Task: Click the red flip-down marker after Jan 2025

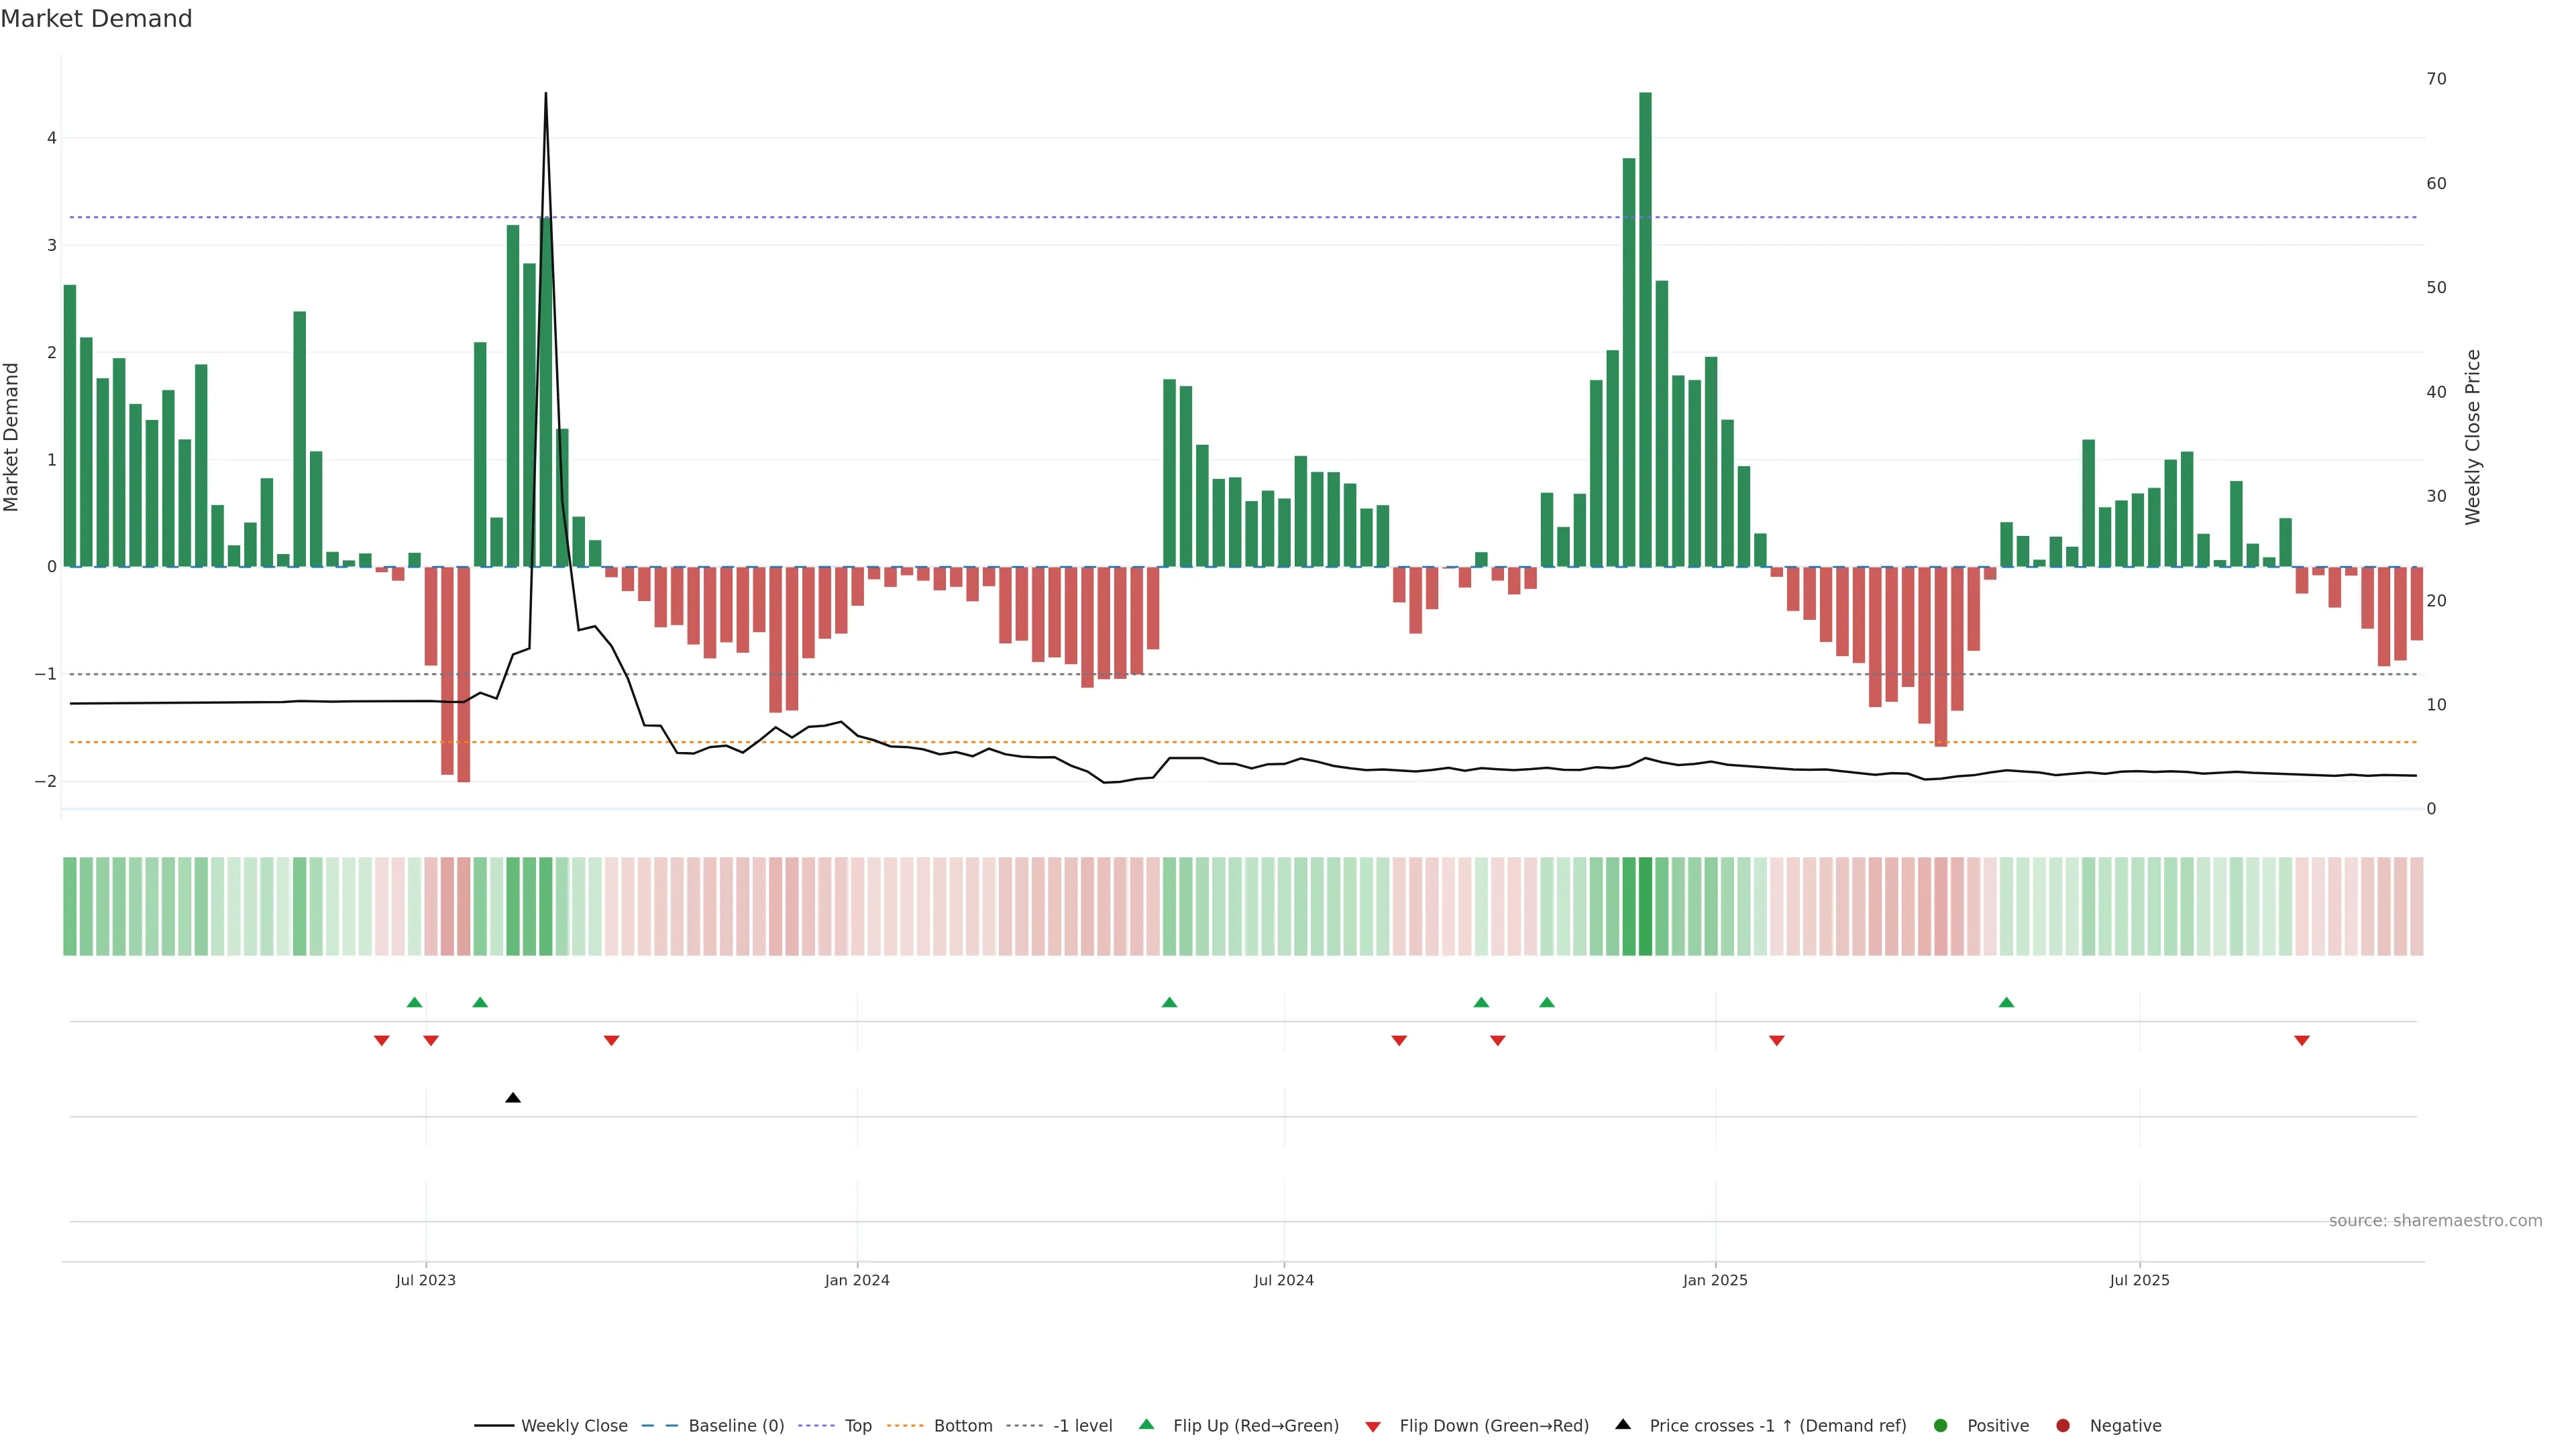Action: tap(1777, 1041)
